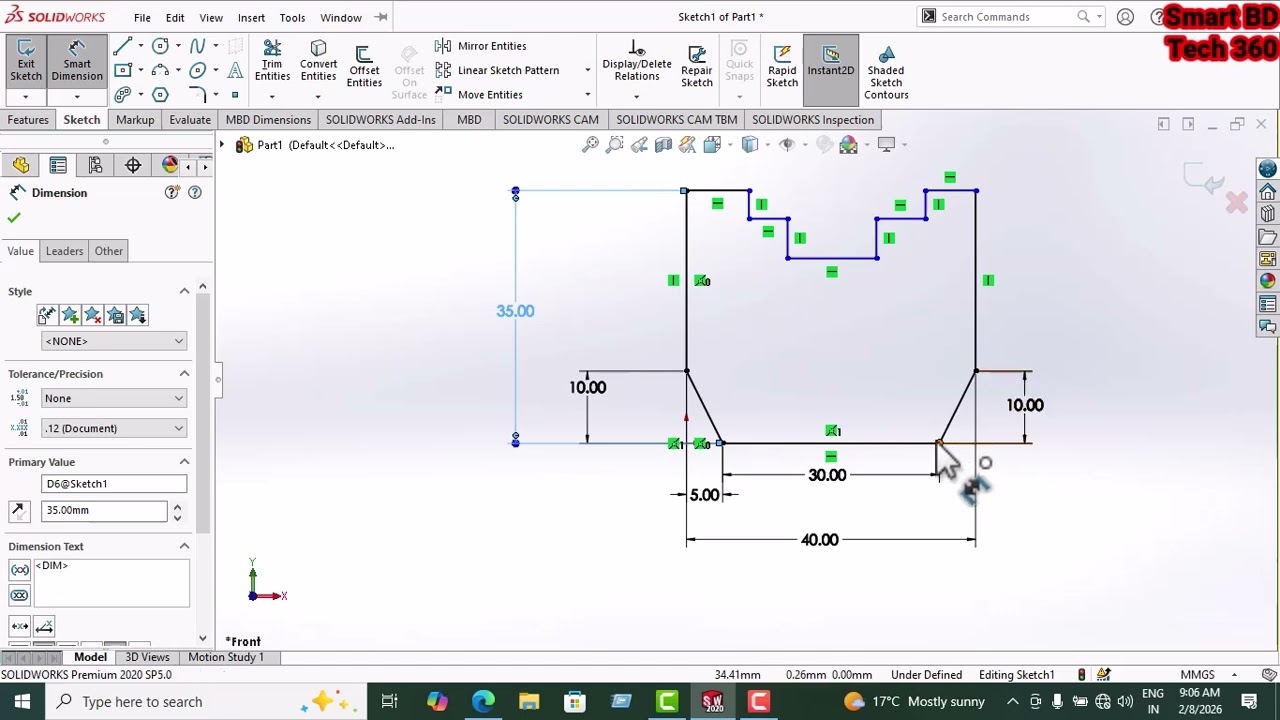This screenshot has height=720, width=1280.
Task: Open the DisplayManager color wheel tab
Action: tap(169, 165)
